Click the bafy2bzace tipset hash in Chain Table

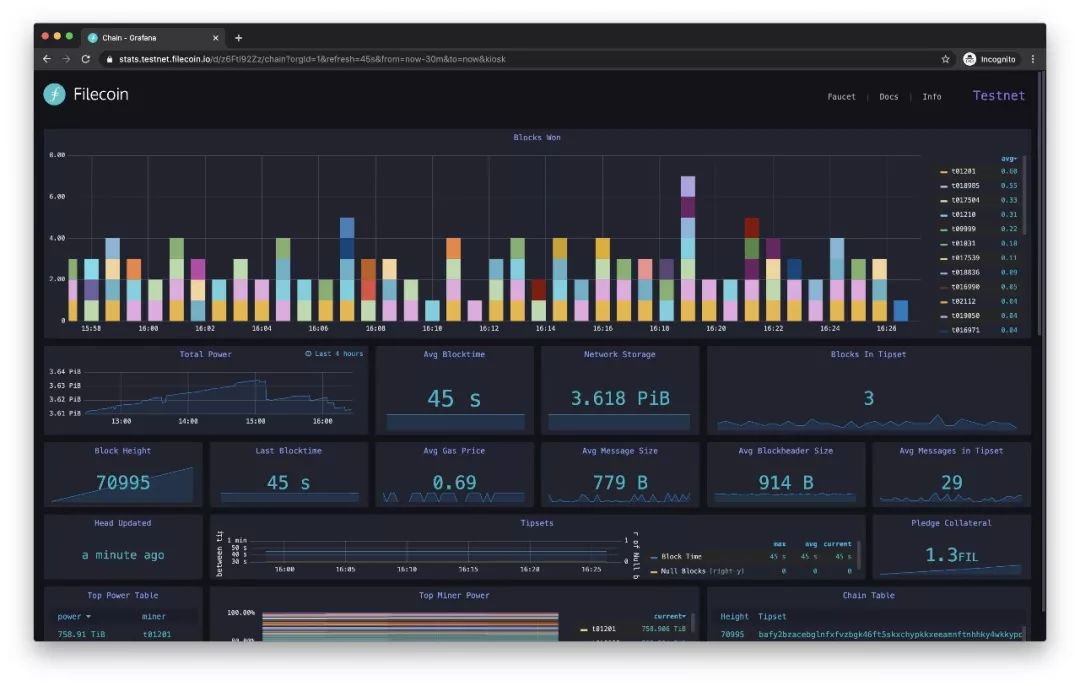coord(890,634)
